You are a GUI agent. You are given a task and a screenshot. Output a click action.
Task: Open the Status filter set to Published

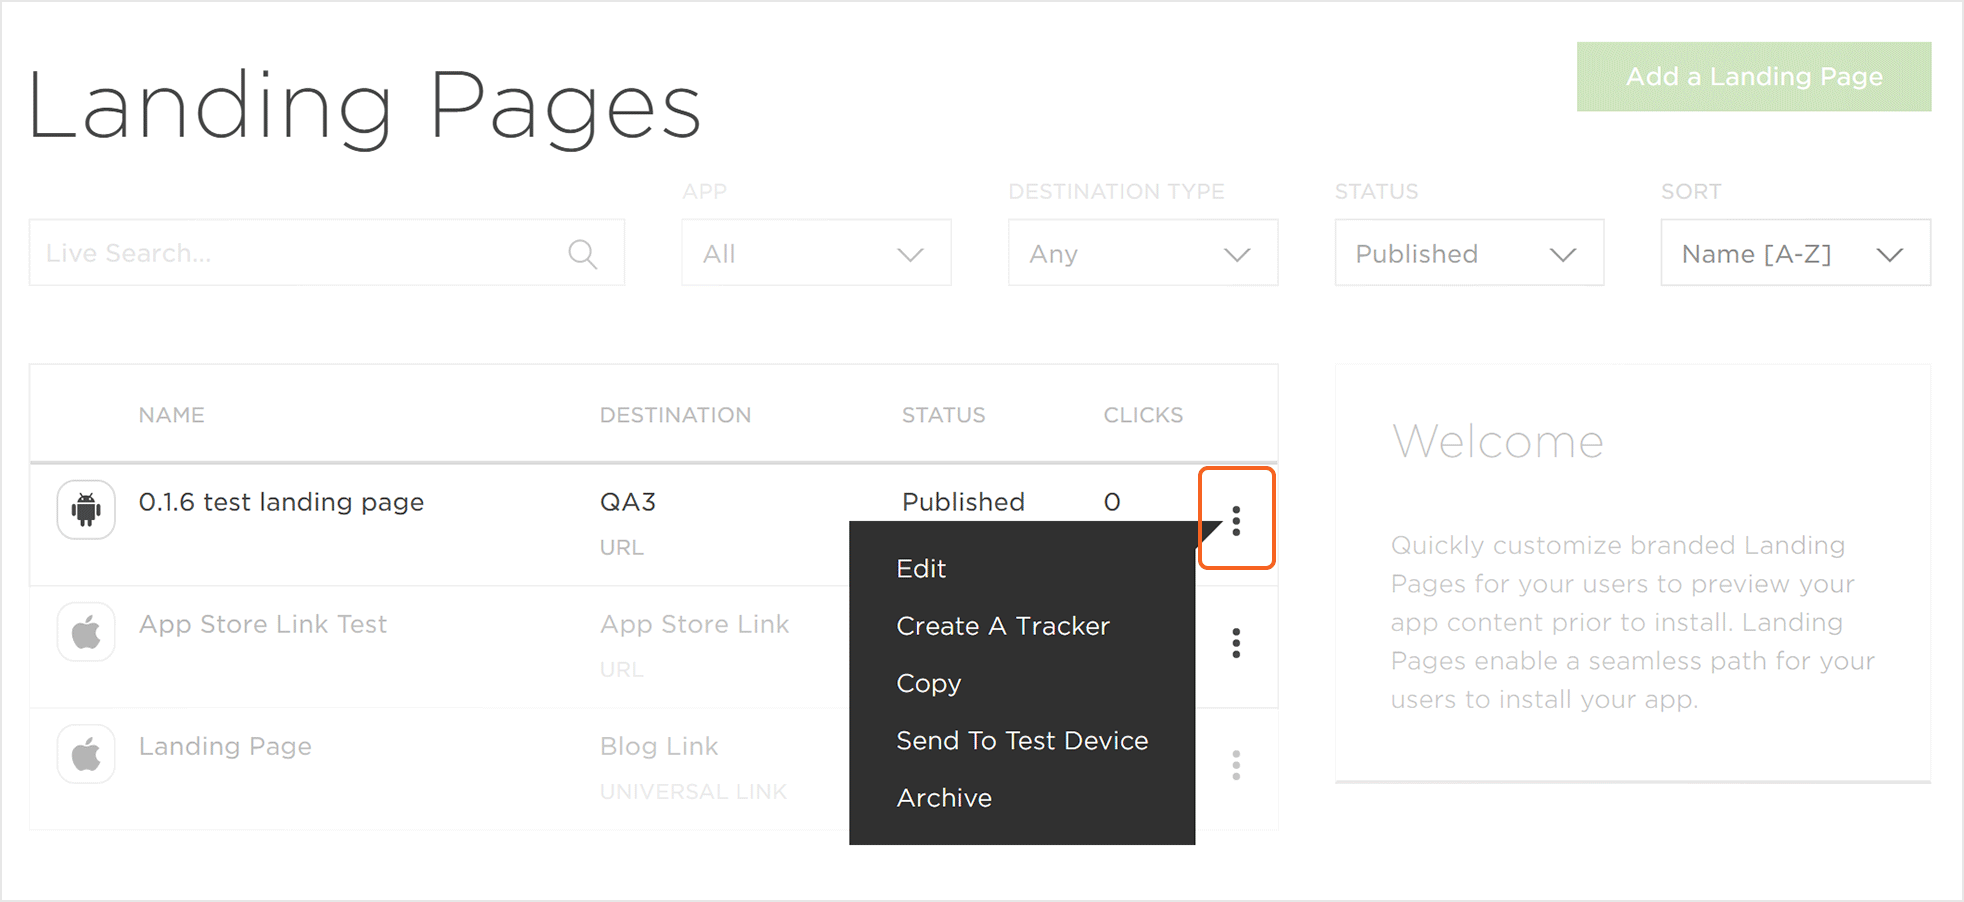pos(1468,253)
